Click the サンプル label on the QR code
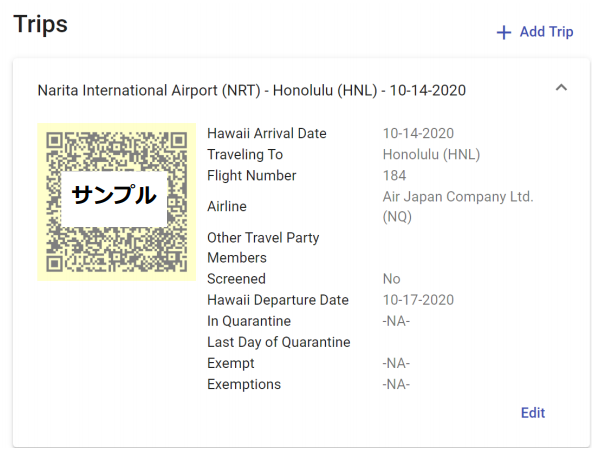 tap(114, 195)
